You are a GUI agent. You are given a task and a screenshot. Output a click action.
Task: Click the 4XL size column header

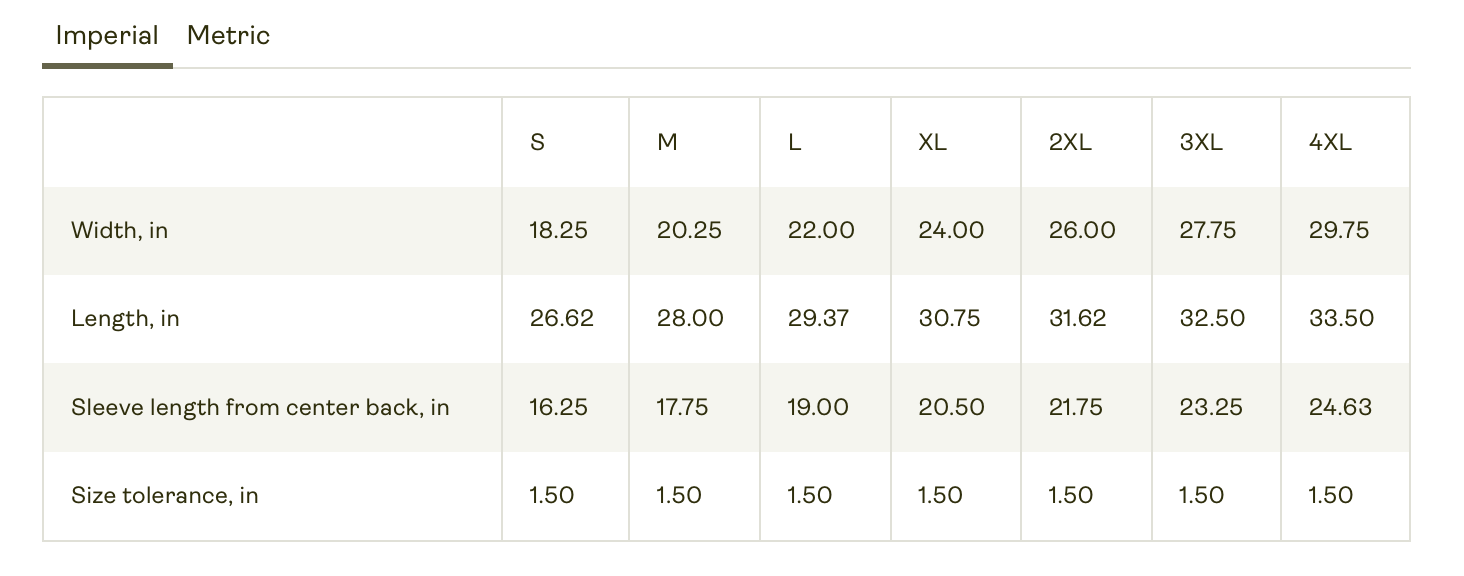point(1330,142)
